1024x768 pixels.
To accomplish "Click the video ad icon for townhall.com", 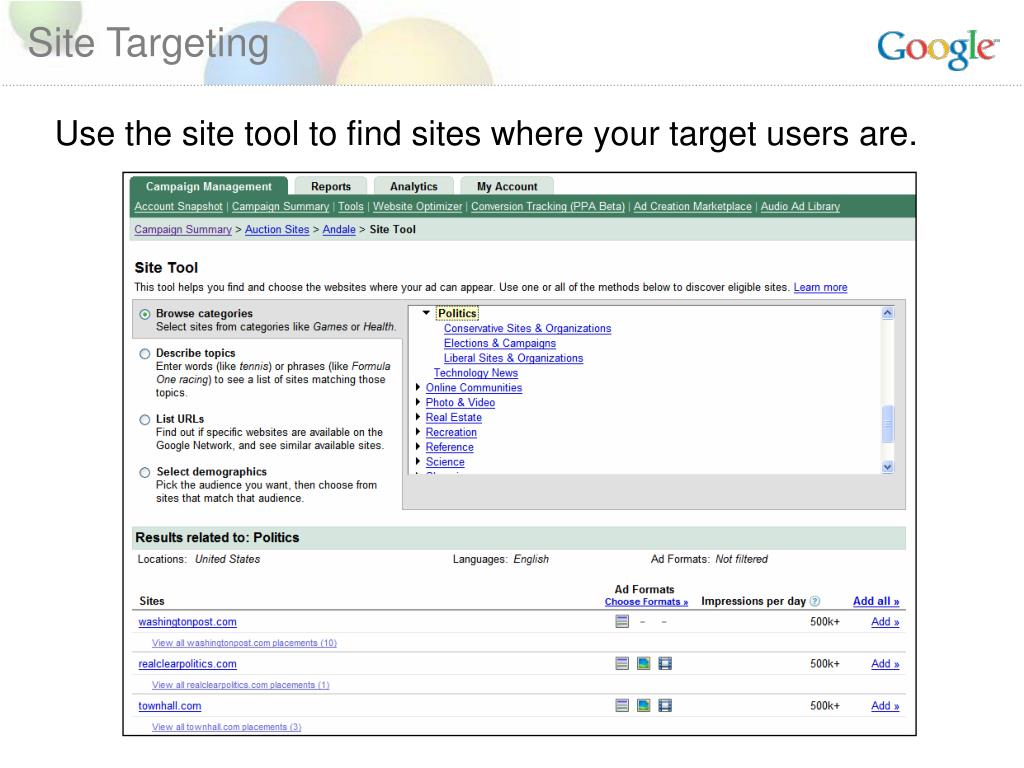I will click(665, 705).
